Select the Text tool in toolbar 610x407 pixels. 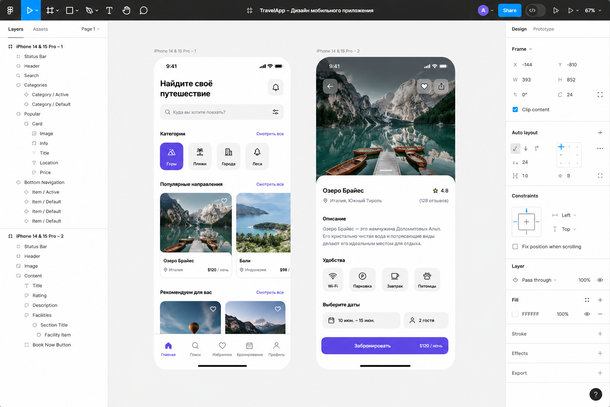pyautogui.click(x=109, y=11)
